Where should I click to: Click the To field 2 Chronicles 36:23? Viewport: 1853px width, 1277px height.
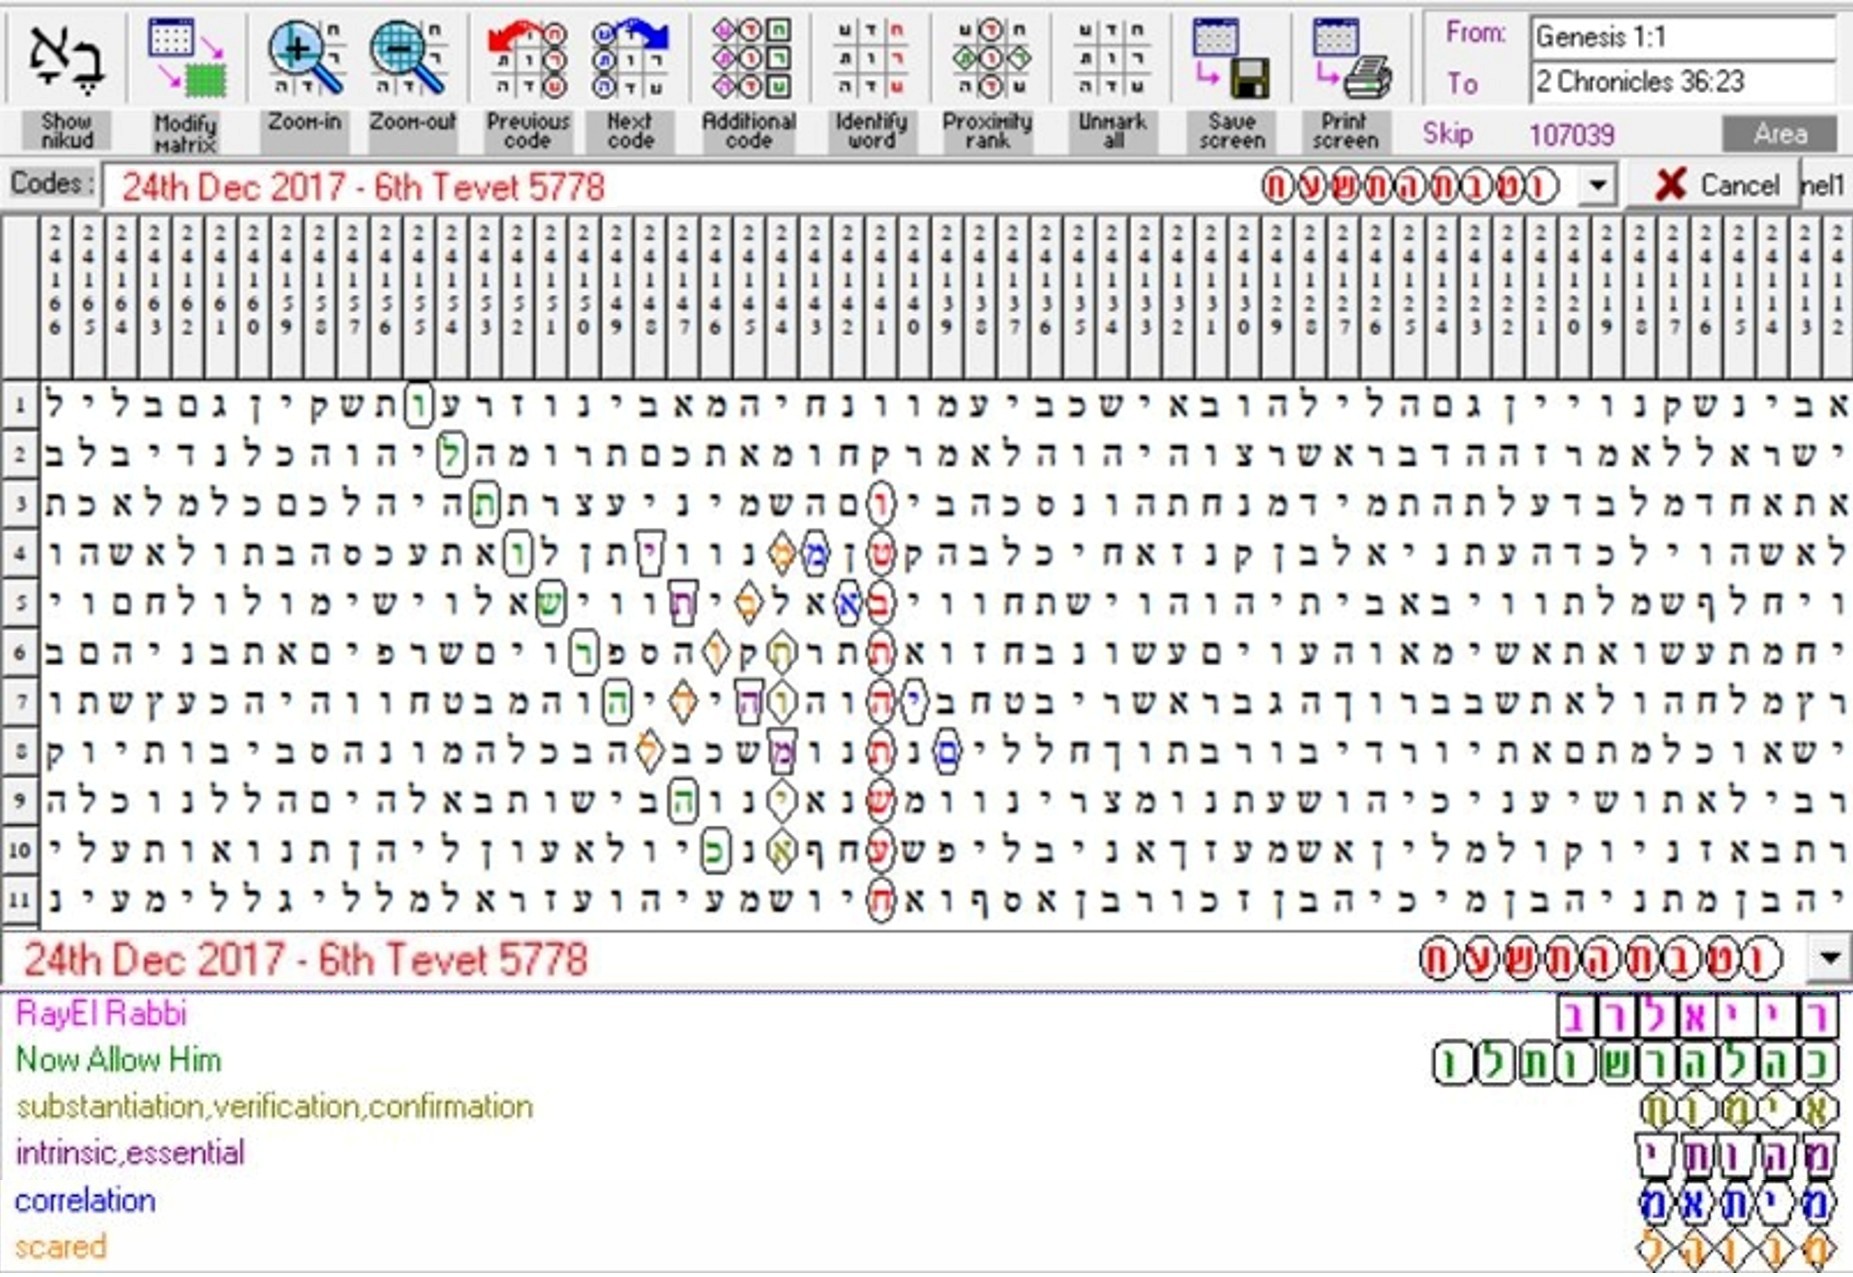[1682, 81]
